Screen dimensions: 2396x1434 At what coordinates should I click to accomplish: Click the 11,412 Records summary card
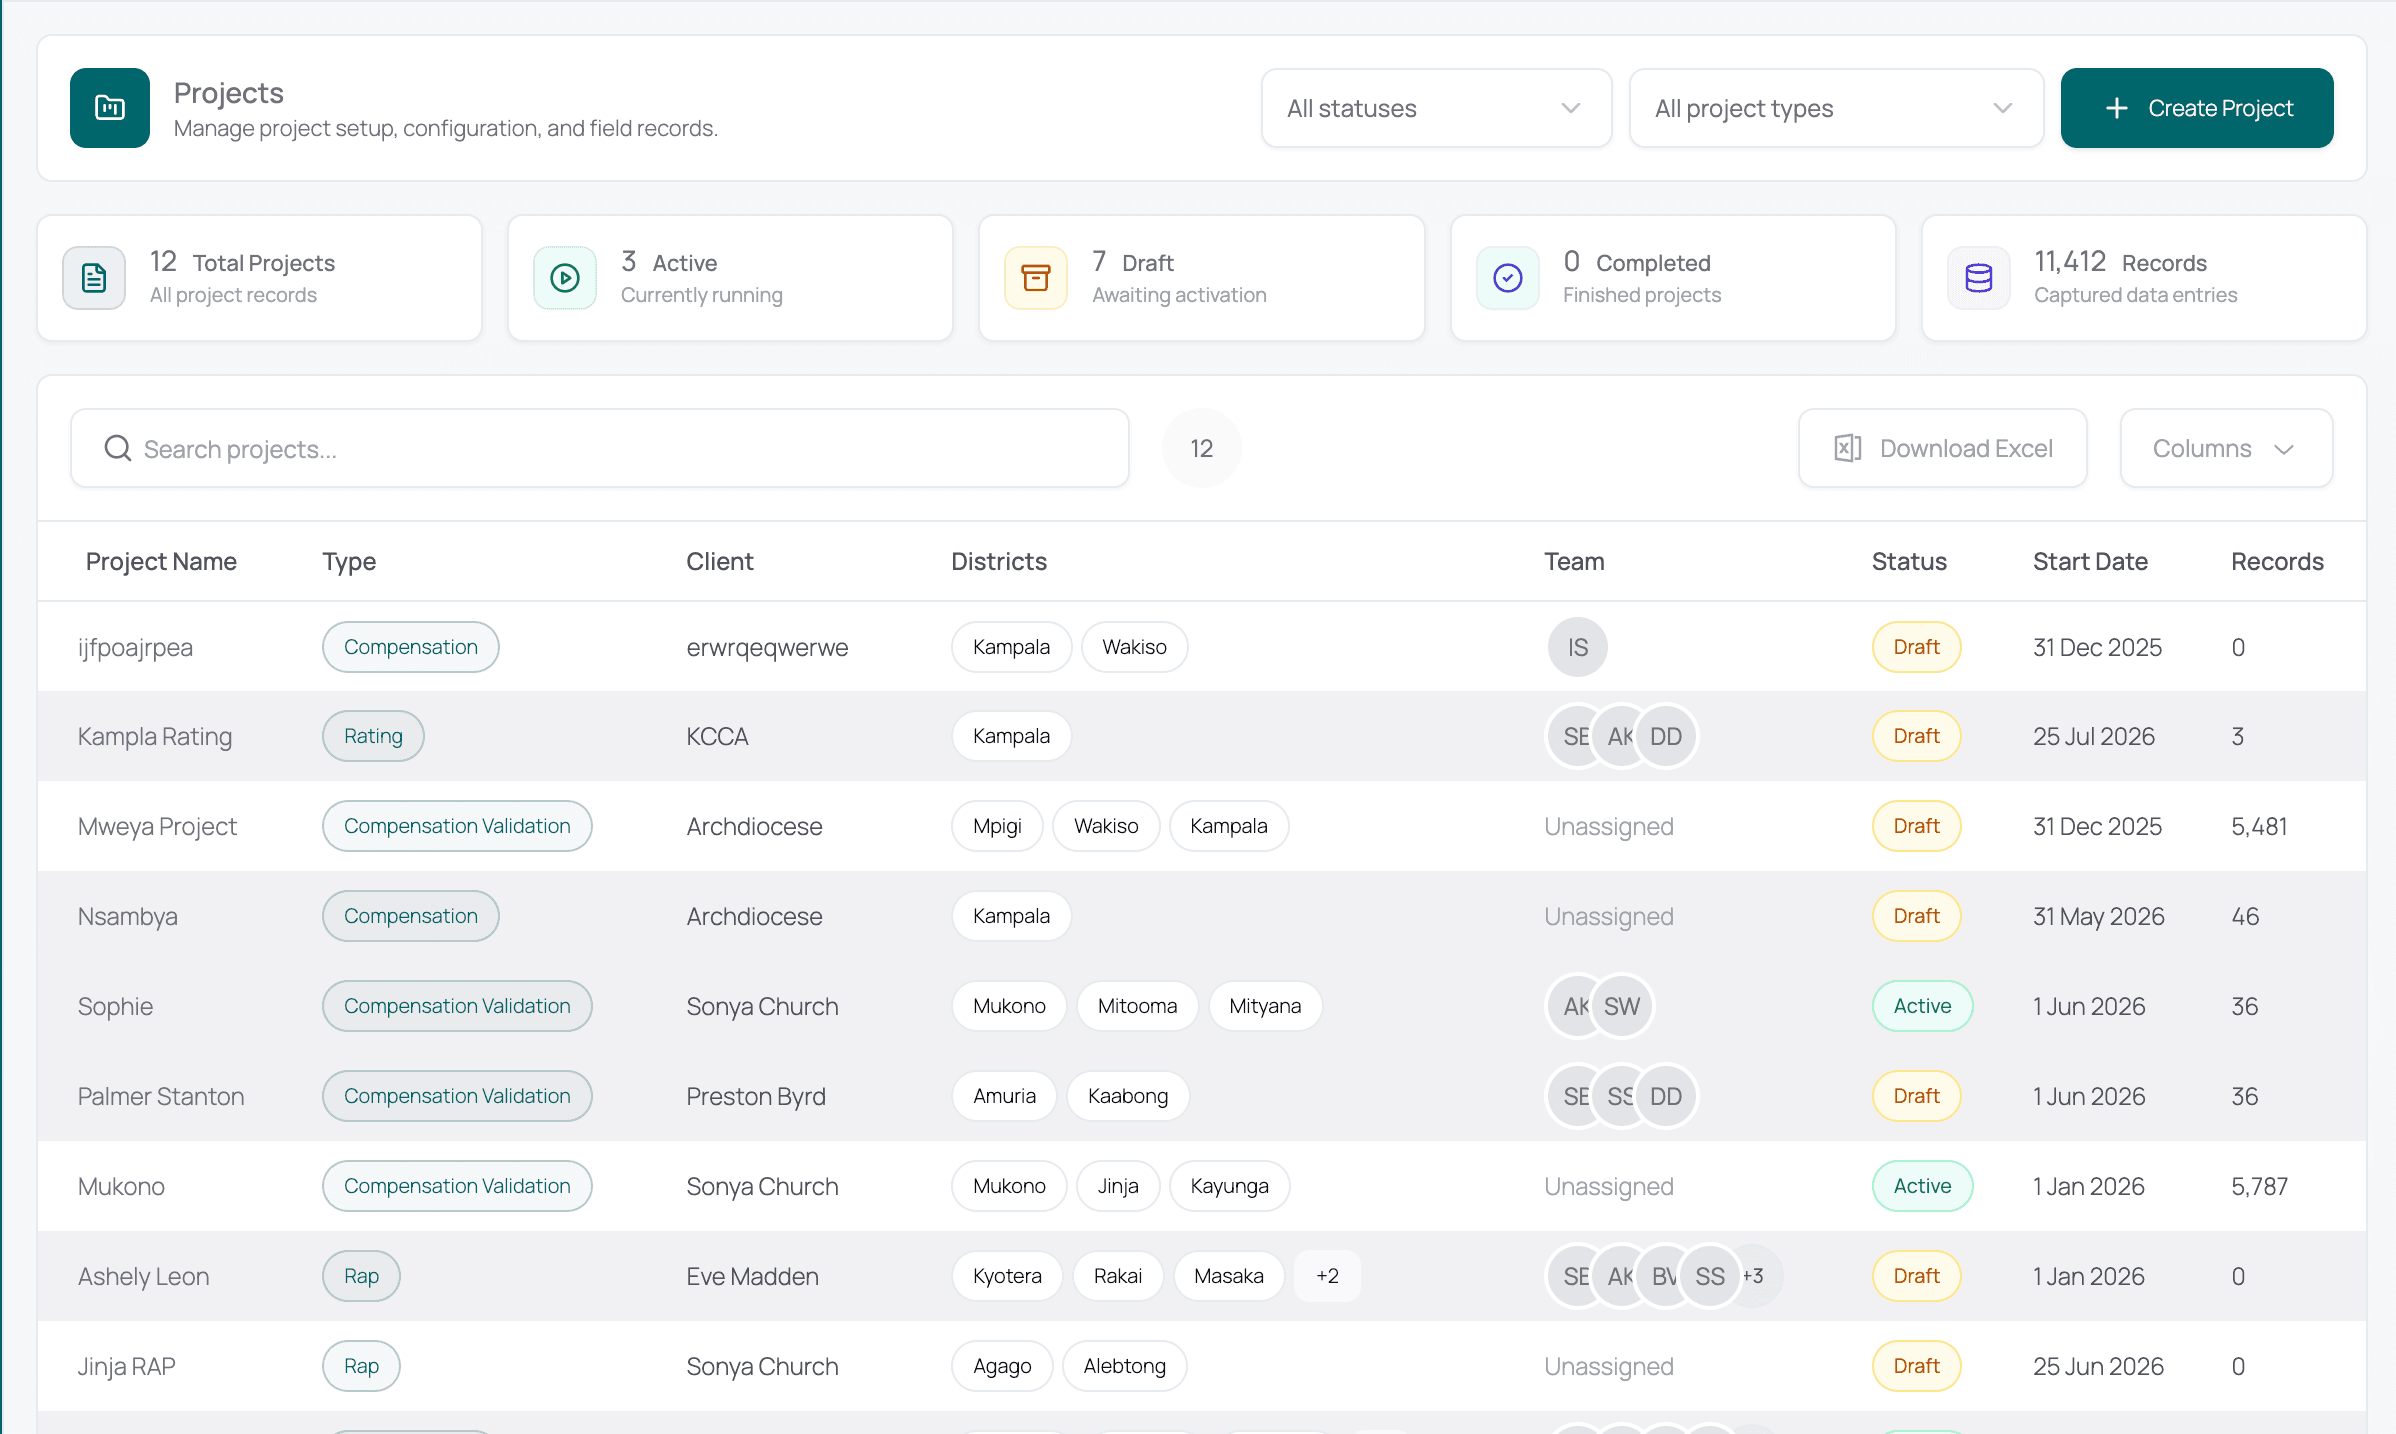pyautogui.click(x=2144, y=278)
